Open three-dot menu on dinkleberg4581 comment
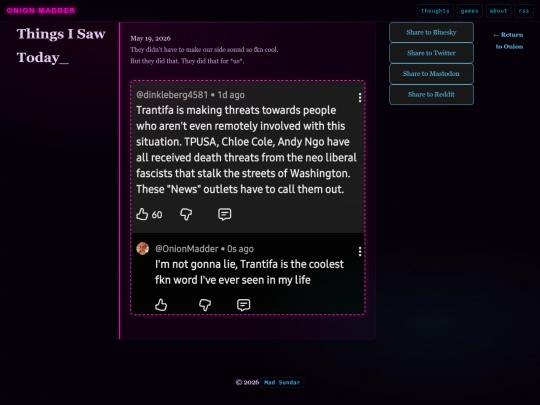 point(360,97)
